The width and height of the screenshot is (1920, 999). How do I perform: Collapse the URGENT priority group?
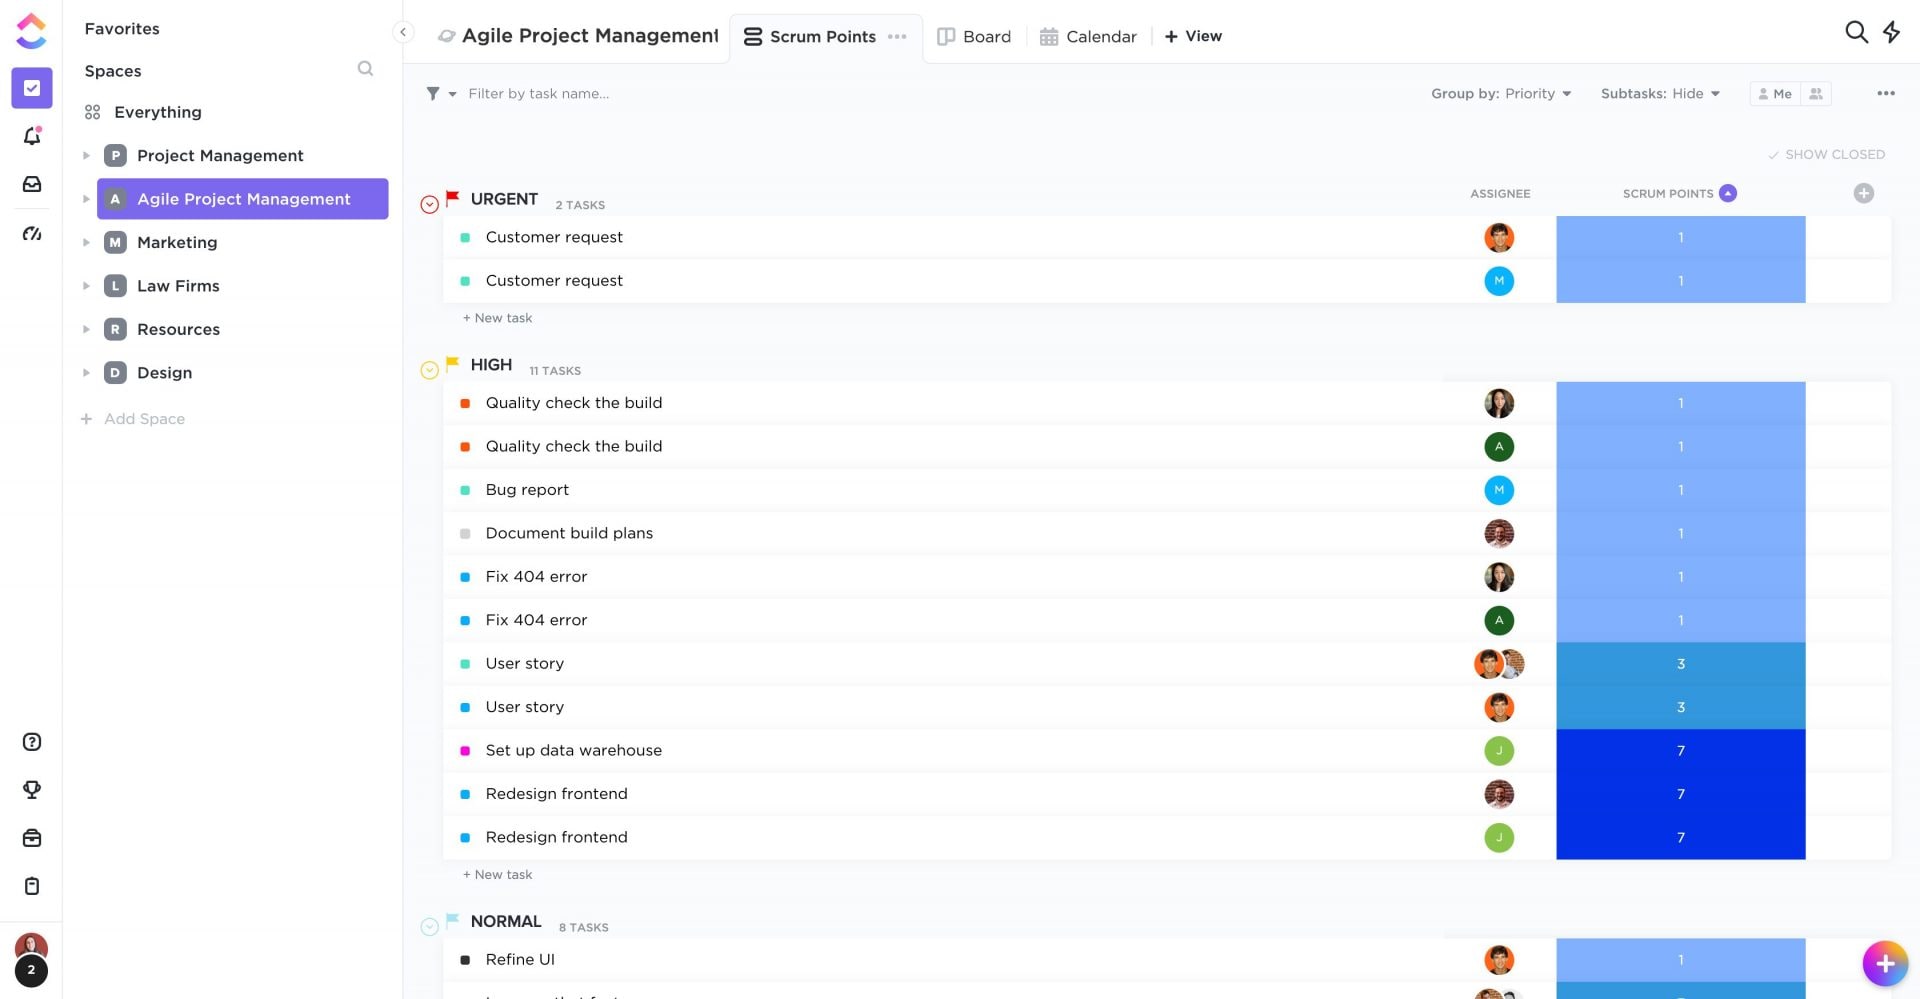pos(430,205)
